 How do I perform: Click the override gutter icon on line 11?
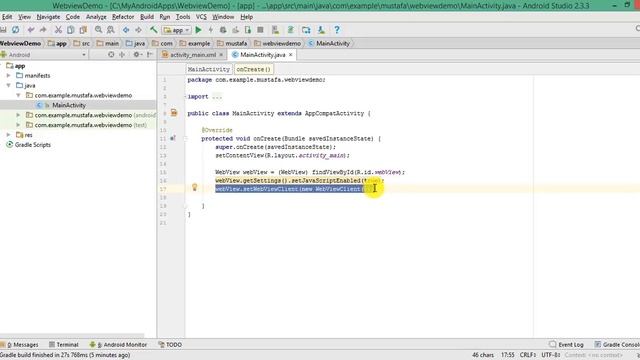click(173, 138)
